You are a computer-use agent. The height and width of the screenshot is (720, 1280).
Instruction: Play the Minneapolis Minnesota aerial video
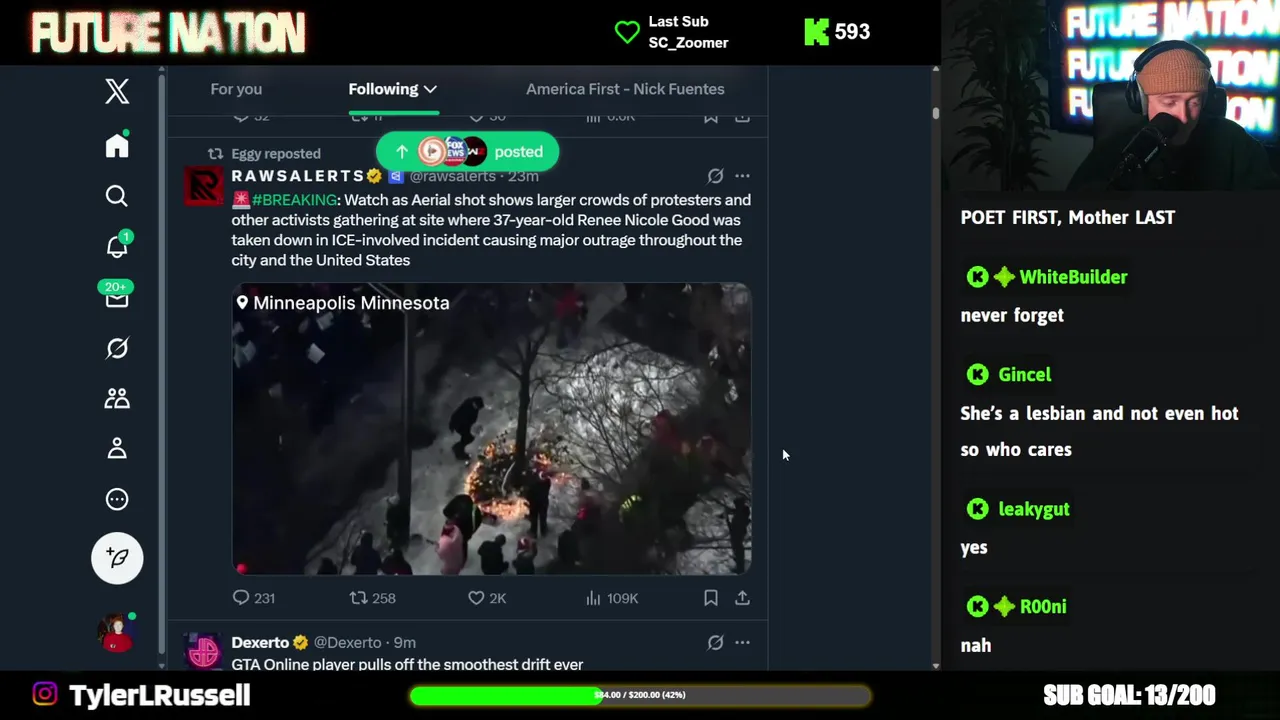click(491, 429)
